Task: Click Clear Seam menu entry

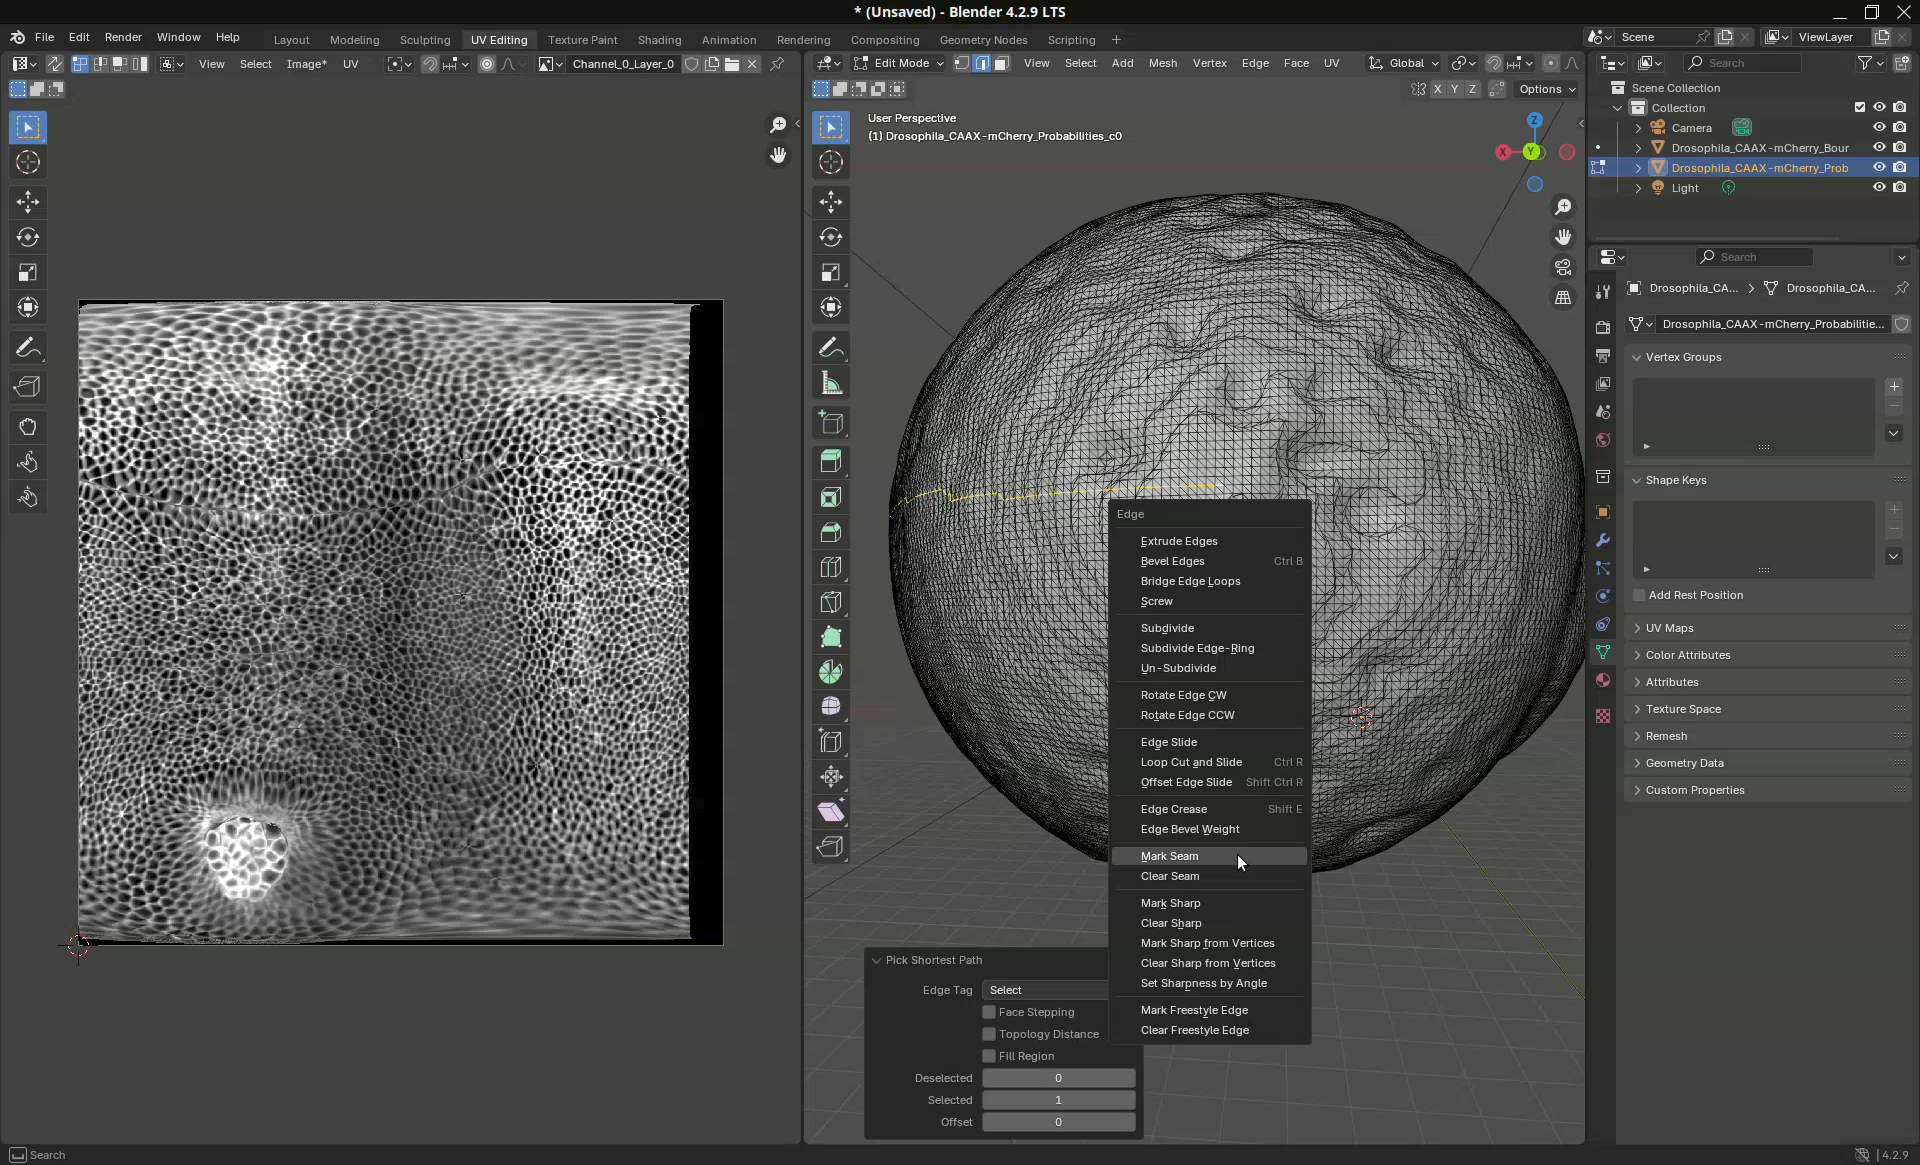Action: 1169,876
